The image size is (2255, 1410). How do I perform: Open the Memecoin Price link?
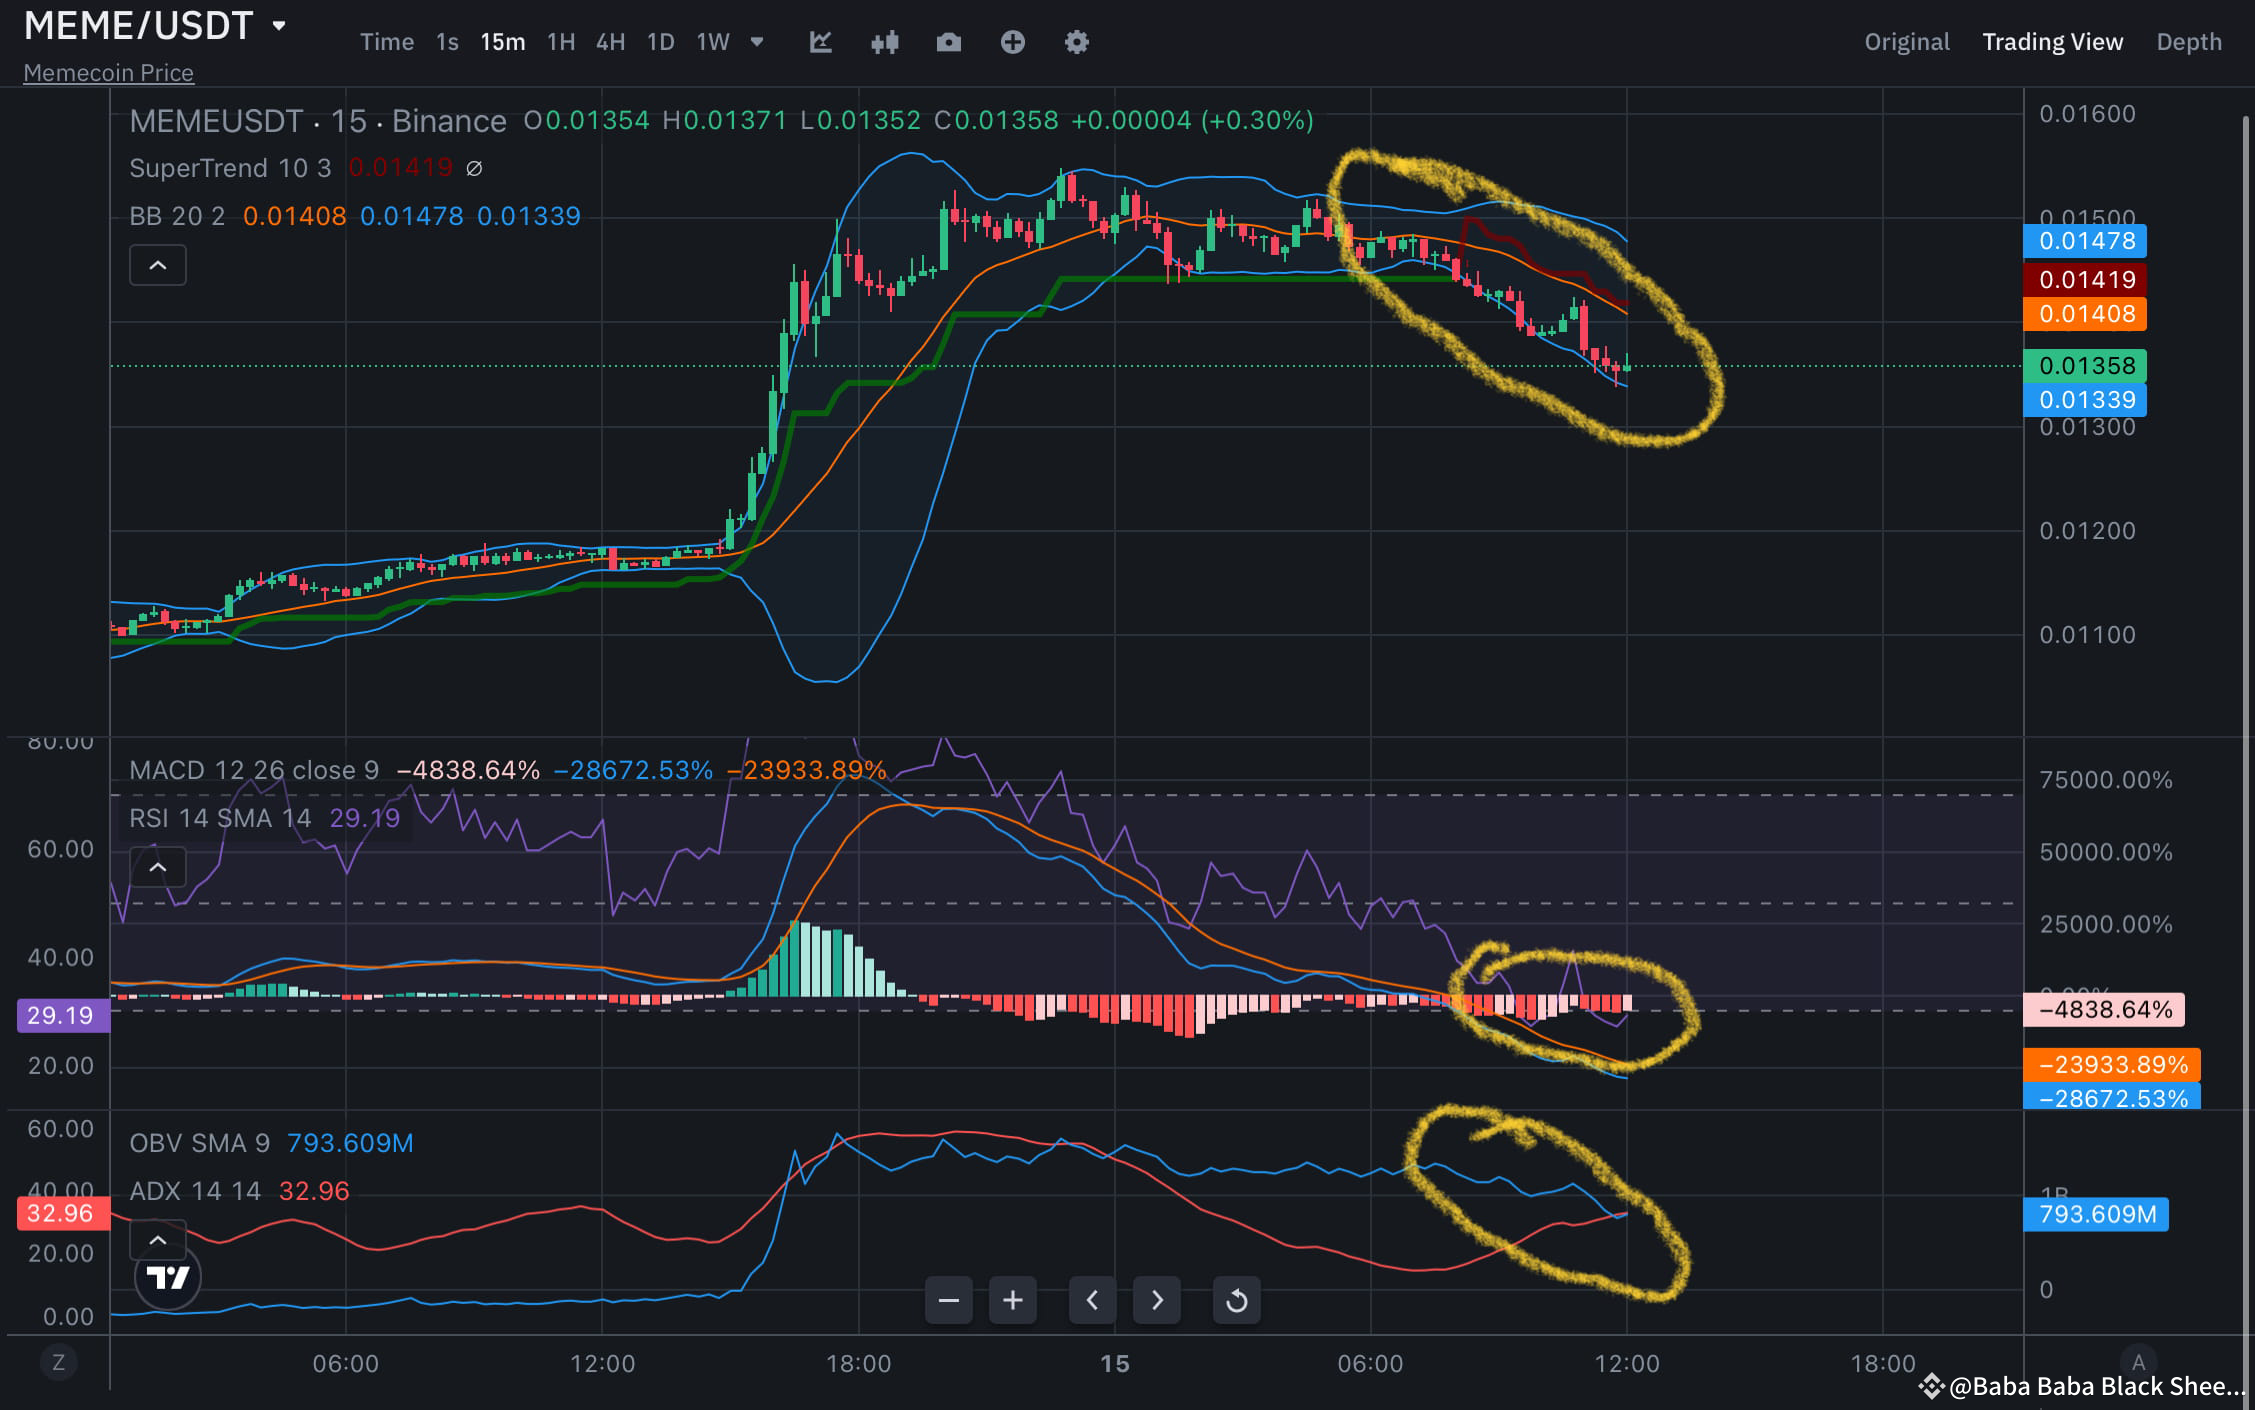(x=107, y=72)
